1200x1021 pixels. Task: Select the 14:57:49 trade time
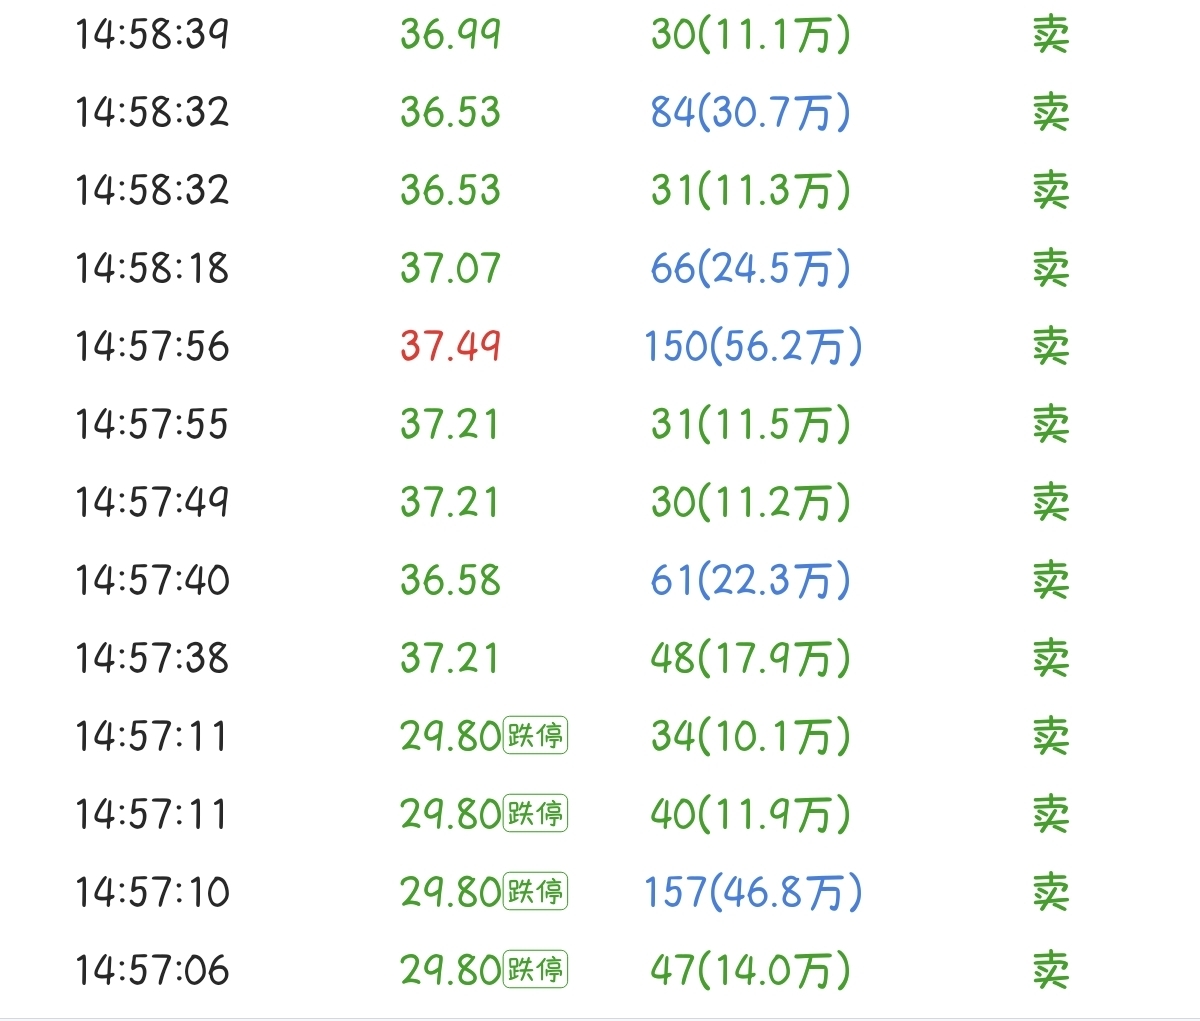(x=152, y=503)
